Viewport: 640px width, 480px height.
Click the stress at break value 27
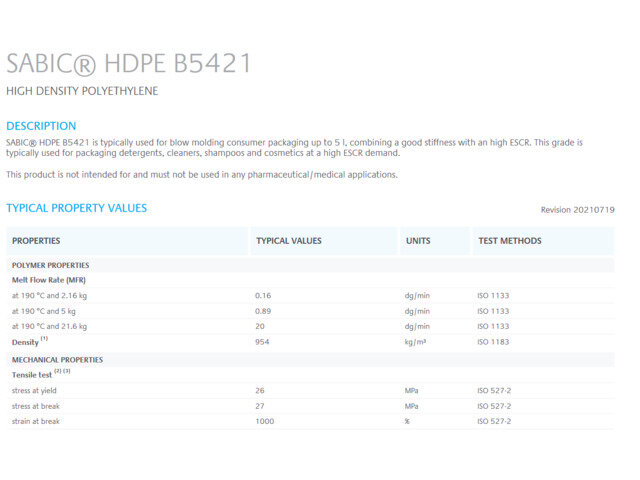[x=260, y=406]
